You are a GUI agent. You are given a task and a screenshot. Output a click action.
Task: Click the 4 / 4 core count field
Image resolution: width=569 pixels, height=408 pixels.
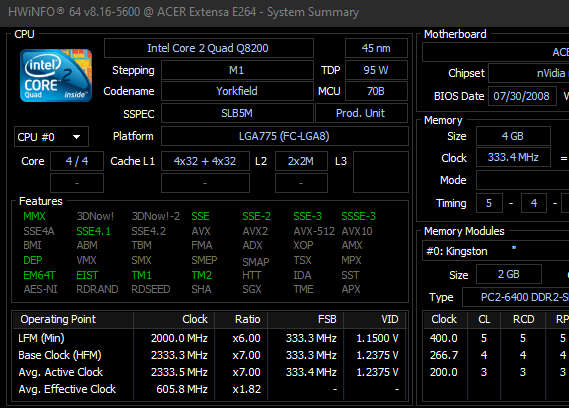[x=77, y=161]
